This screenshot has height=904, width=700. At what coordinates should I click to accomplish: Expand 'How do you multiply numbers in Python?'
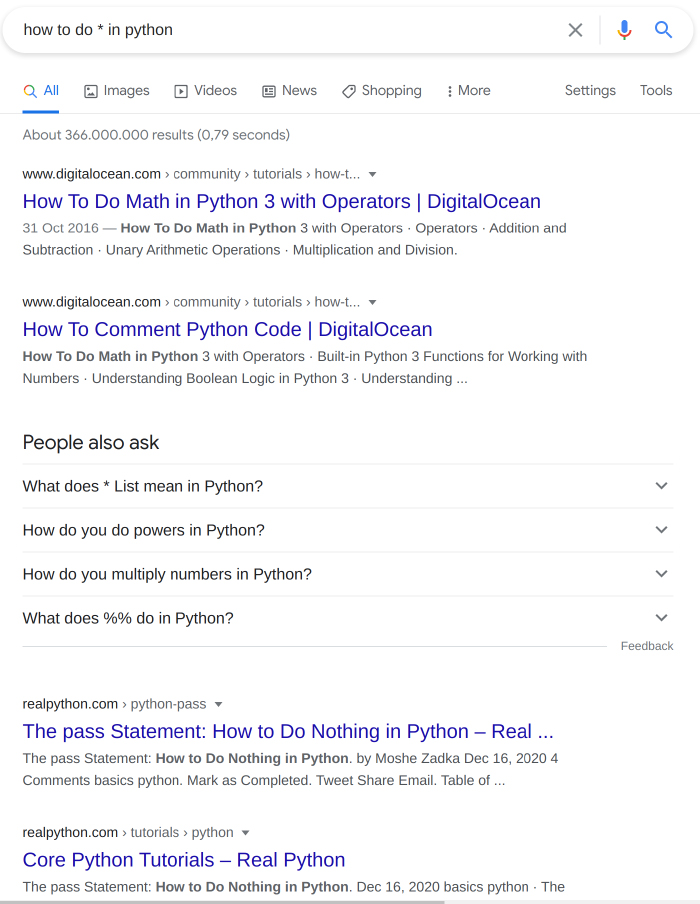tap(348, 574)
